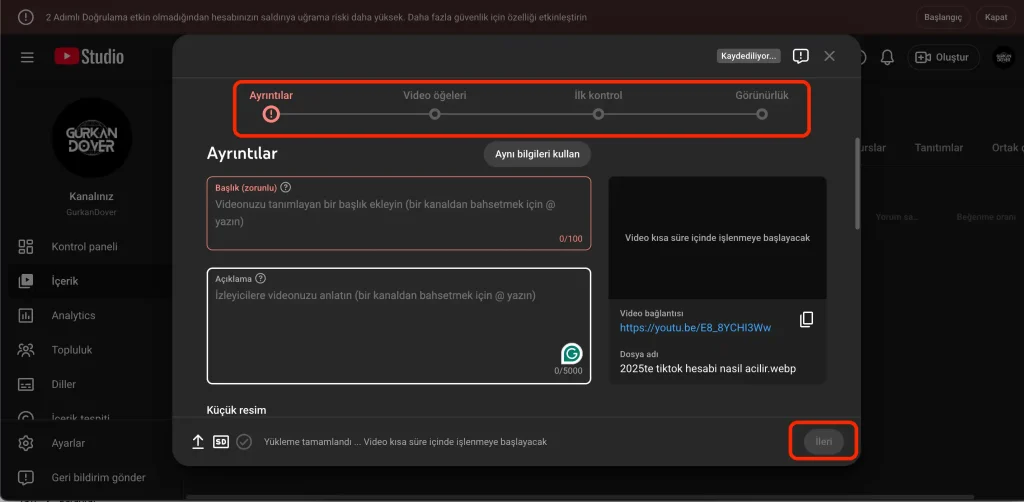The height and width of the screenshot is (502, 1024).
Task: Open the notifications bell
Action: click(x=887, y=57)
